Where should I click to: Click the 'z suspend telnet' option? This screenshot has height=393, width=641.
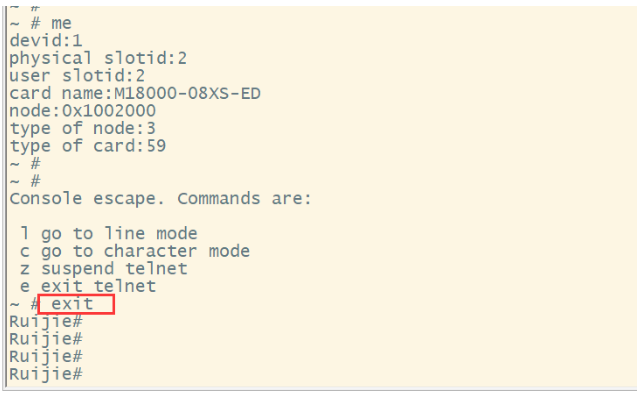coord(104,269)
